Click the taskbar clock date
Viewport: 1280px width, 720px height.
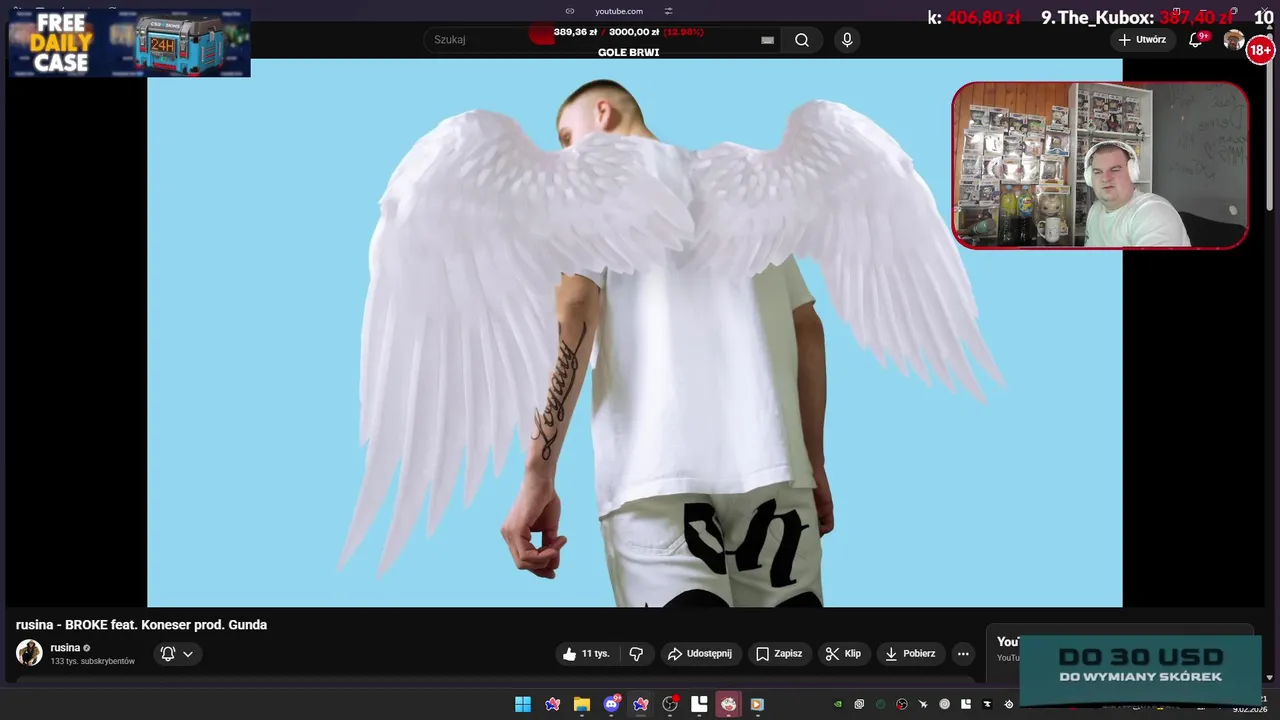(x=1250, y=710)
